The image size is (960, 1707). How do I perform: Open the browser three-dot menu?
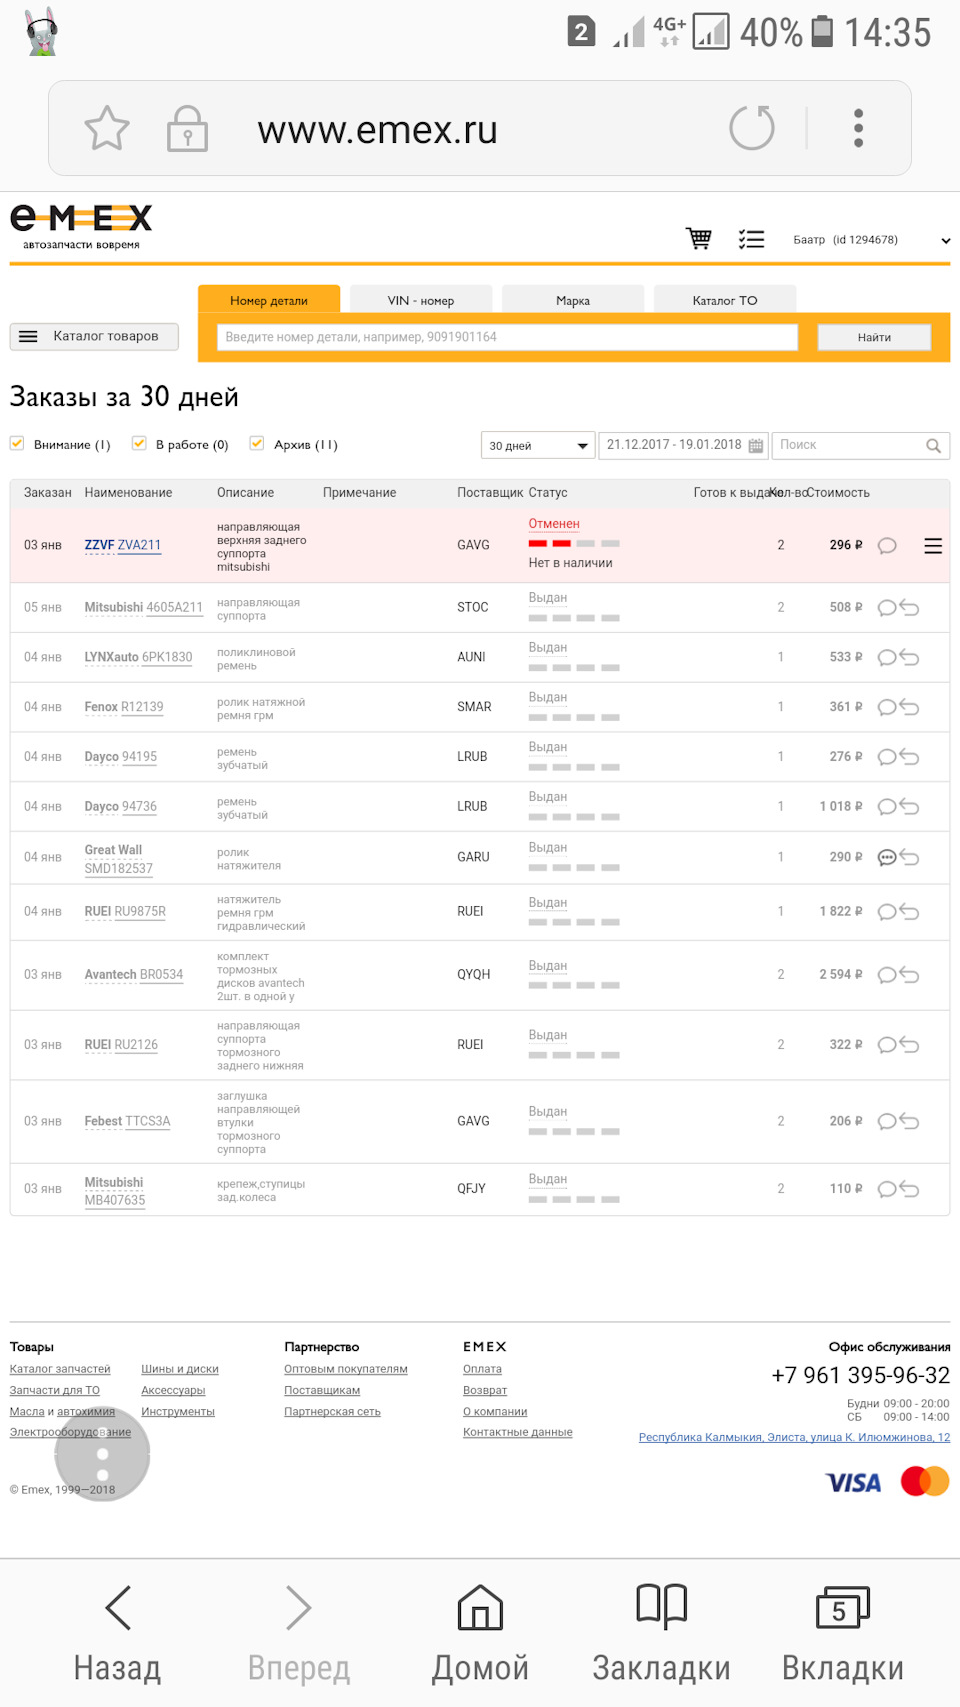coord(858,128)
